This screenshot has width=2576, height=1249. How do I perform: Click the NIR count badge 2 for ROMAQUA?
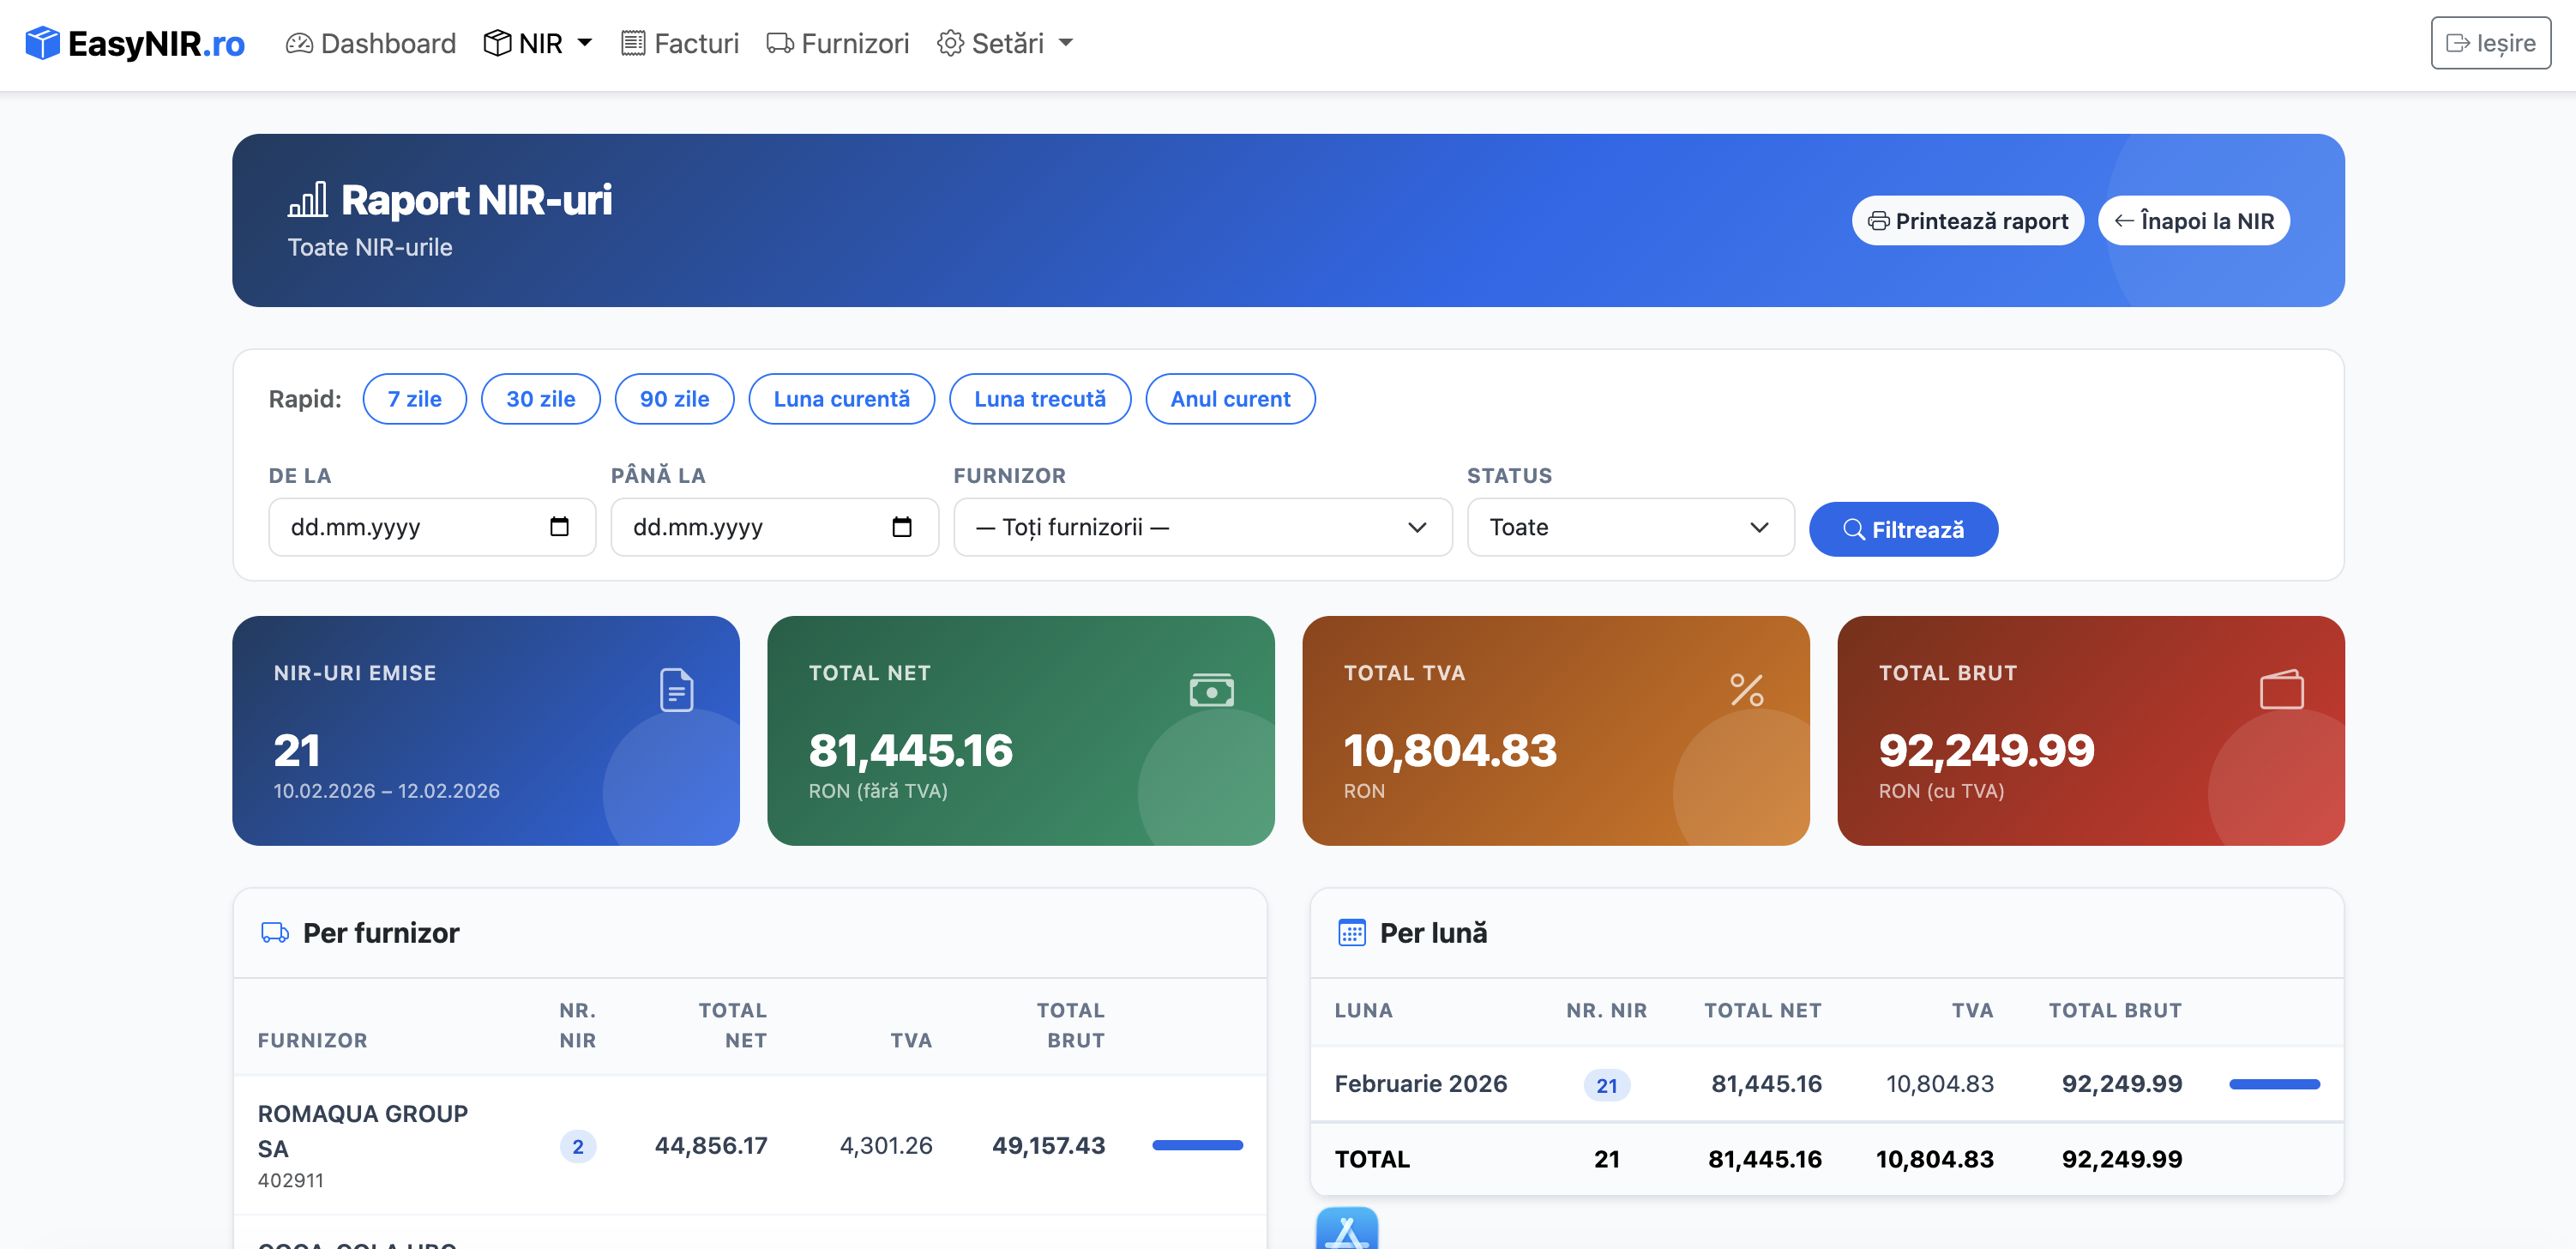pyautogui.click(x=578, y=1146)
